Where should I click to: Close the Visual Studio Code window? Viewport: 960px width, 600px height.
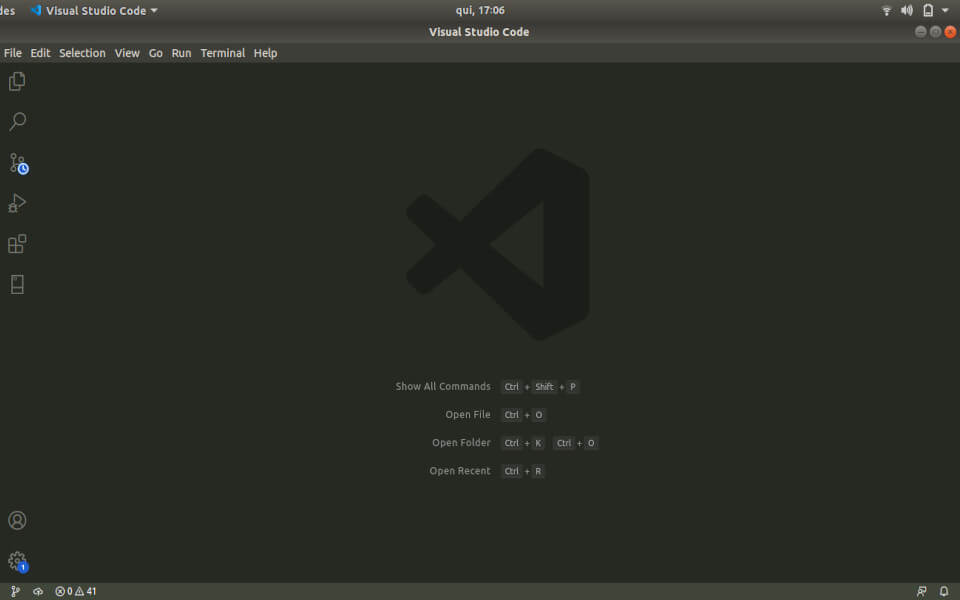[950, 32]
